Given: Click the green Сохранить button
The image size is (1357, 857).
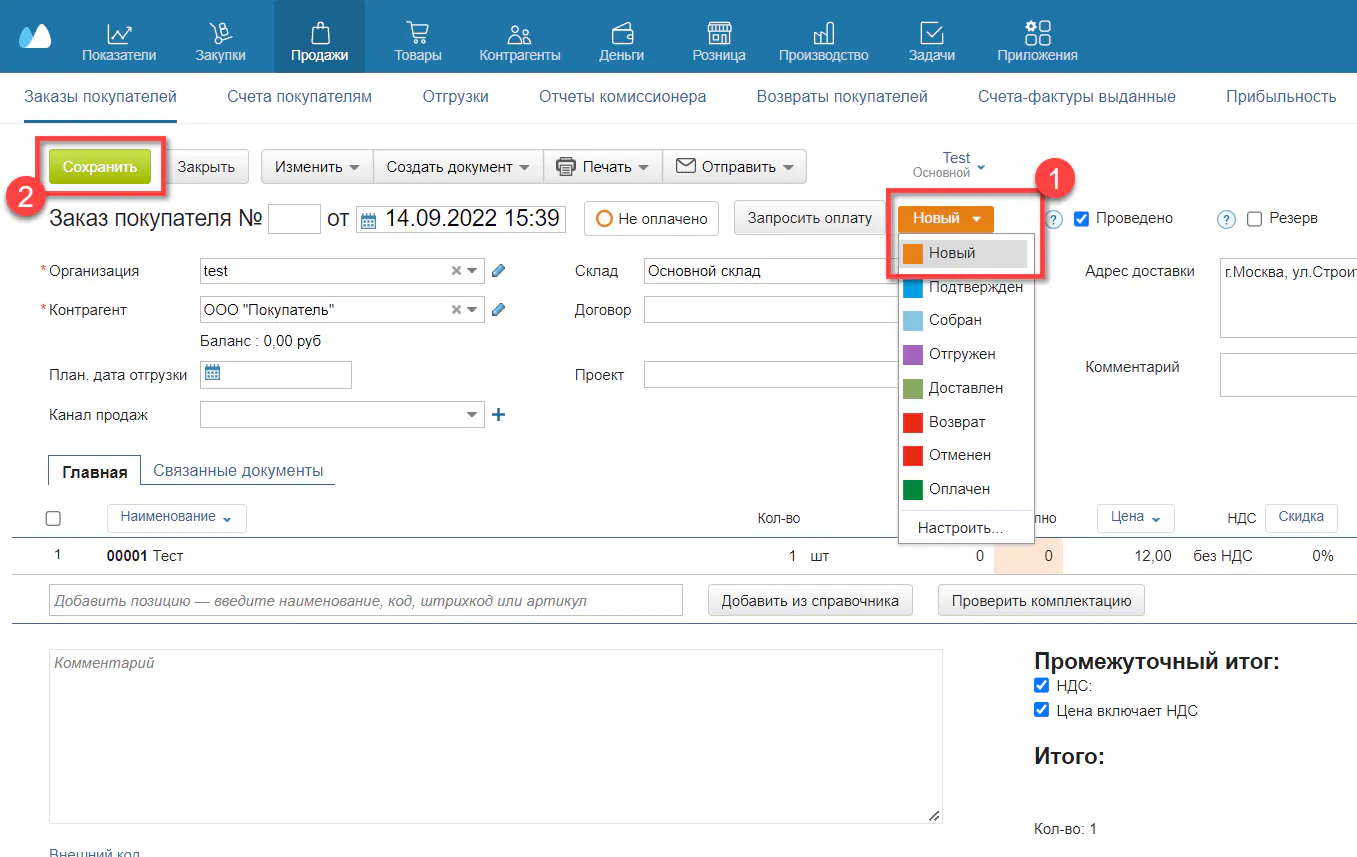Looking at the screenshot, I should point(100,167).
